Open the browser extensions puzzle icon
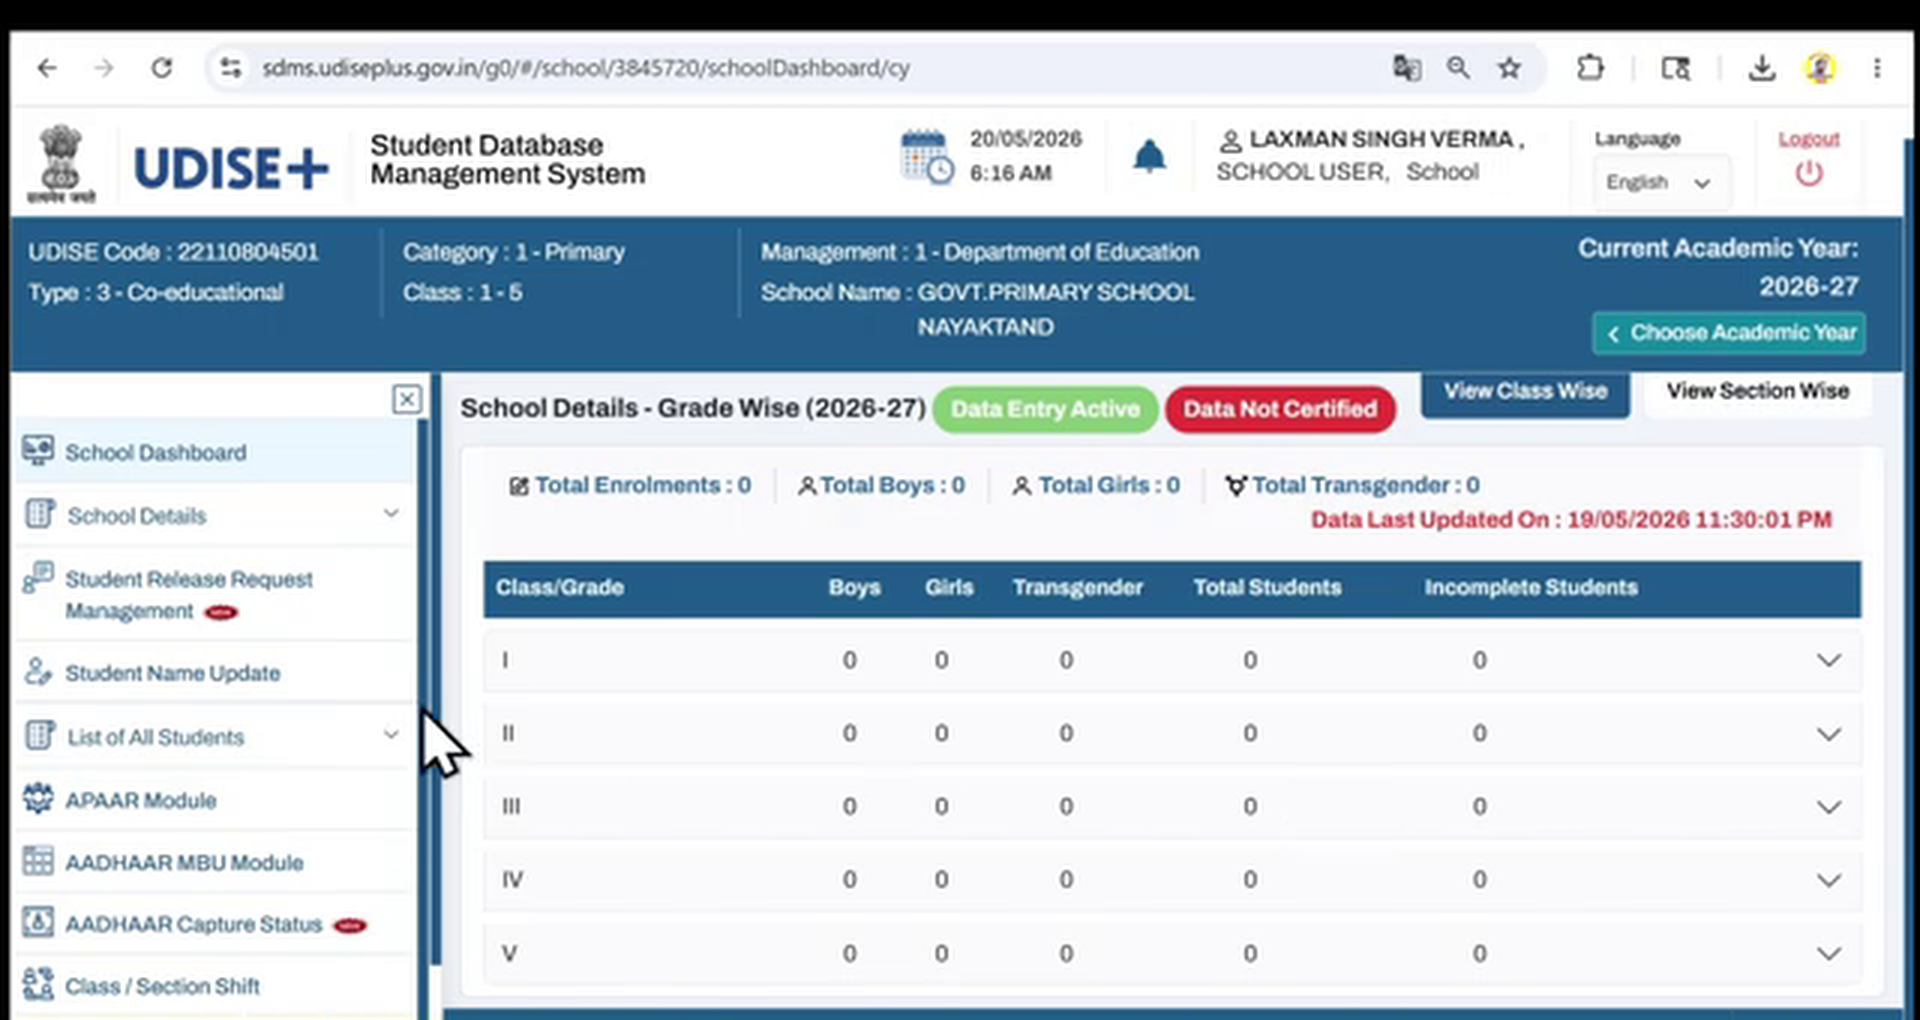Screen dimensions: 1920x1020 pos(1590,68)
